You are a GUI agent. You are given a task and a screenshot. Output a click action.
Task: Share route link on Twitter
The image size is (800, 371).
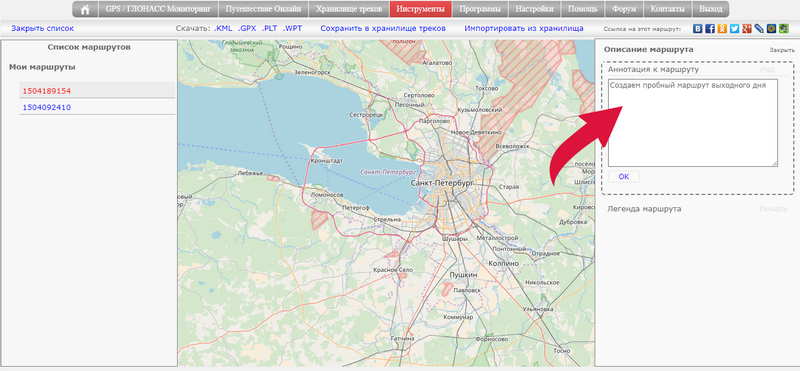coord(734,29)
